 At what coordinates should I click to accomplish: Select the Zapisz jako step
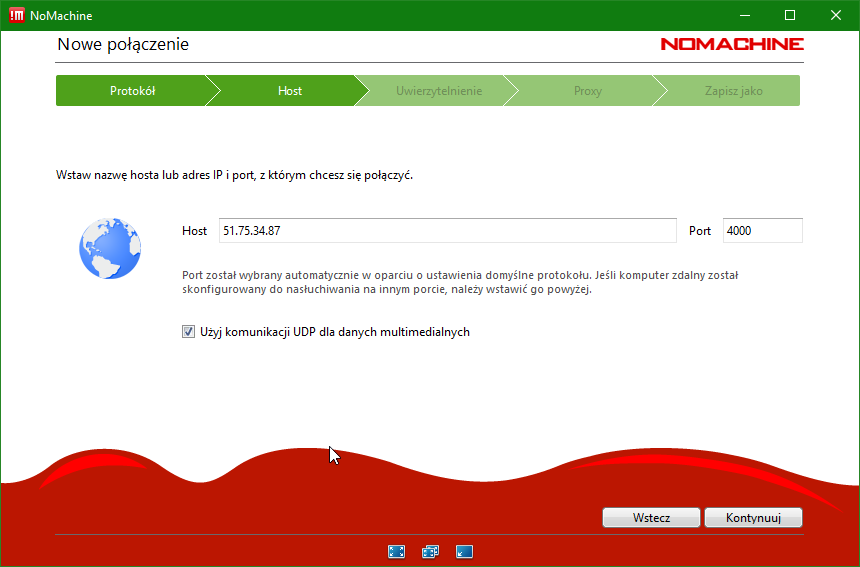tap(732, 91)
